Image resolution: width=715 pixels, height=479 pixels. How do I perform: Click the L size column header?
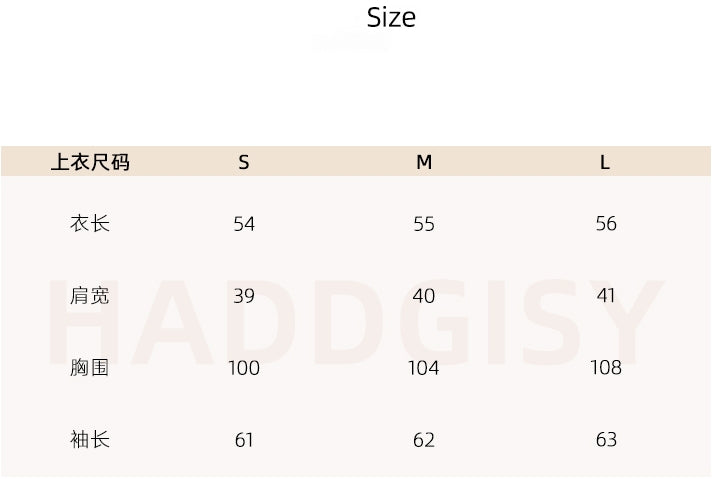tap(605, 162)
